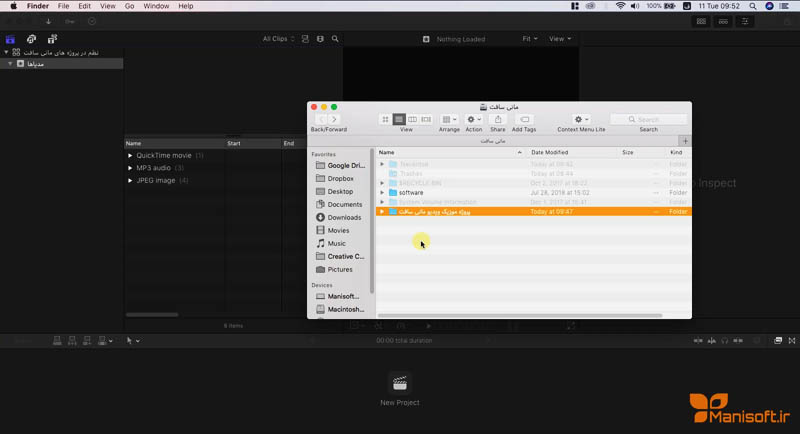This screenshot has width=800, height=434.
Task: Click the New Project clapperboard icon
Action: pos(399,383)
